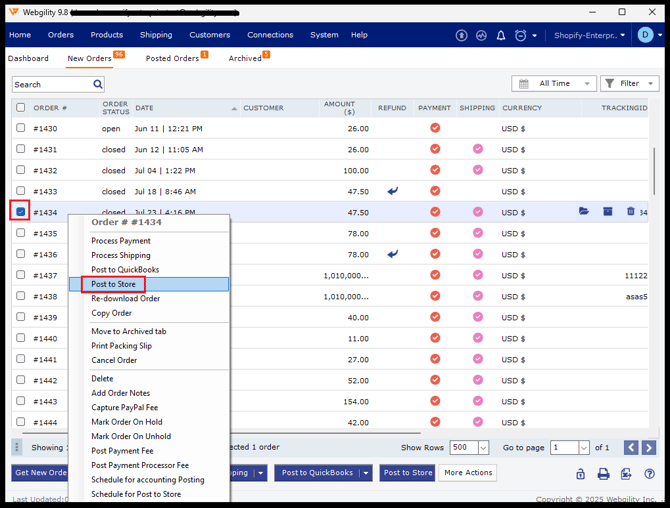Toggle the select-all checkbox in table header
This screenshot has height=508, width=670.
20,108
